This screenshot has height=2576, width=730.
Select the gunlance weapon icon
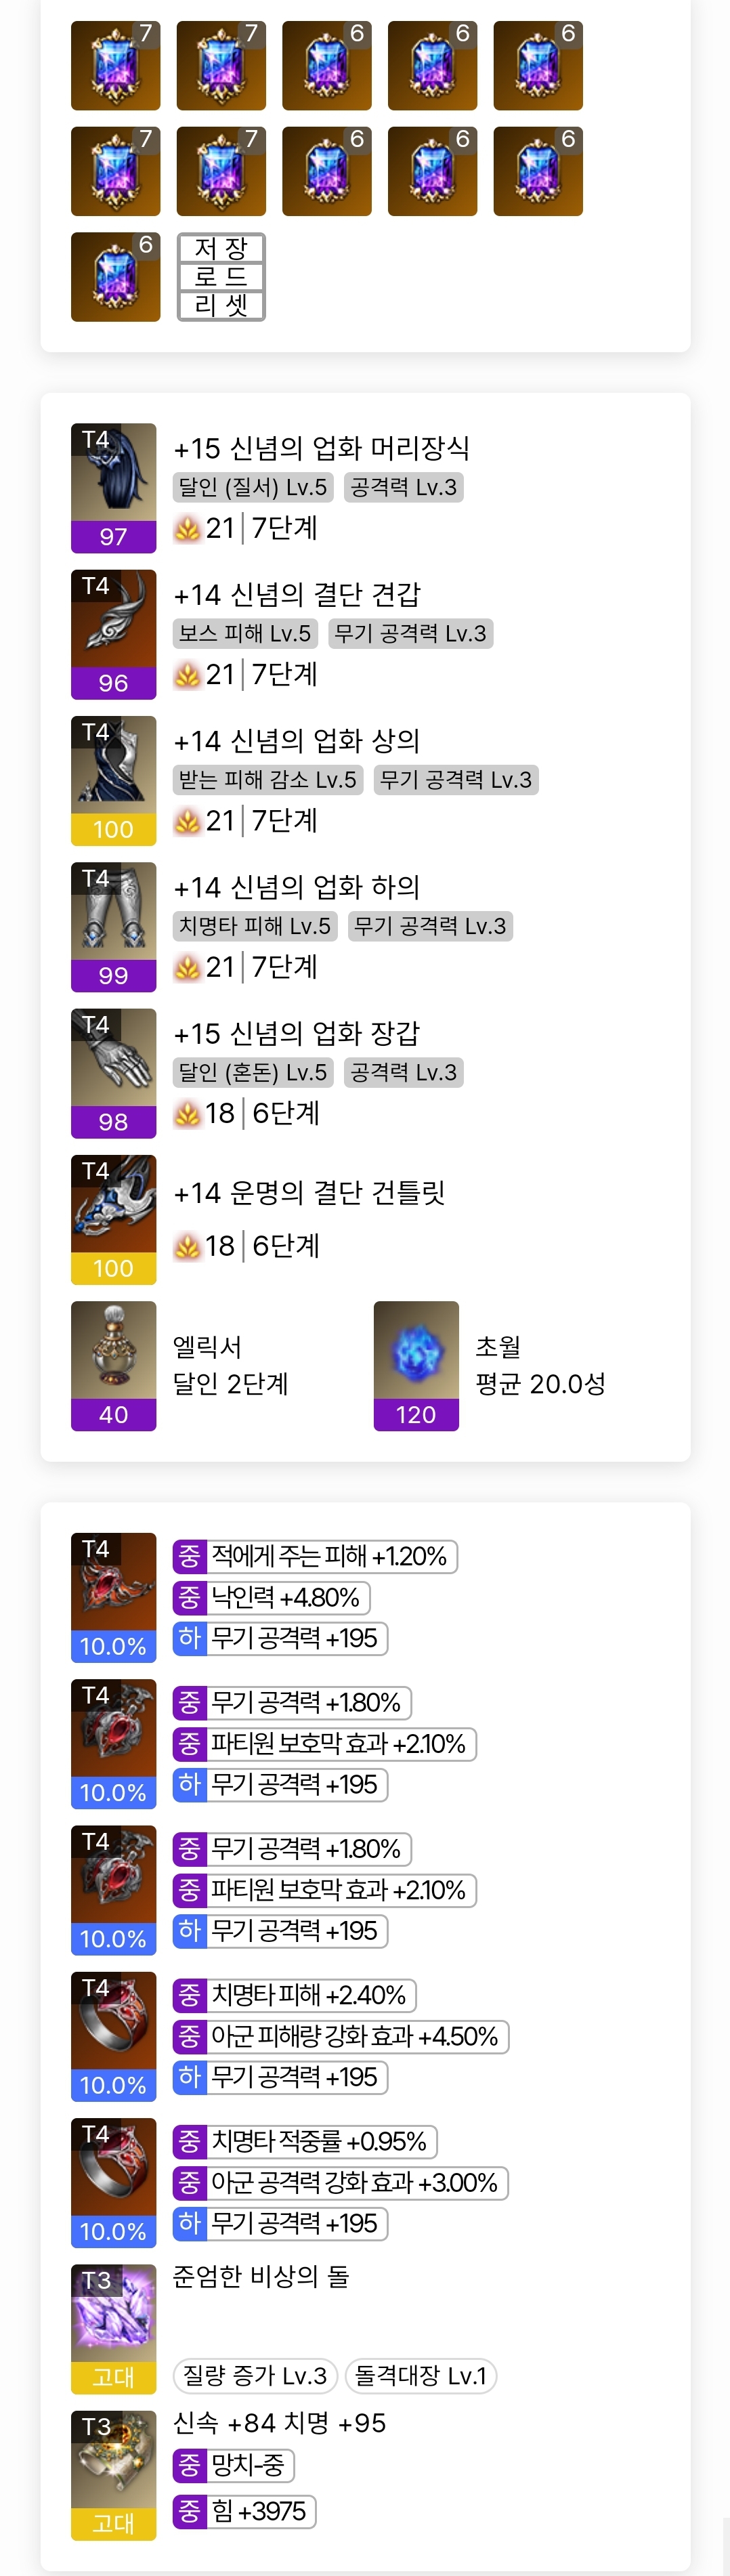(x=113, y=1218)
